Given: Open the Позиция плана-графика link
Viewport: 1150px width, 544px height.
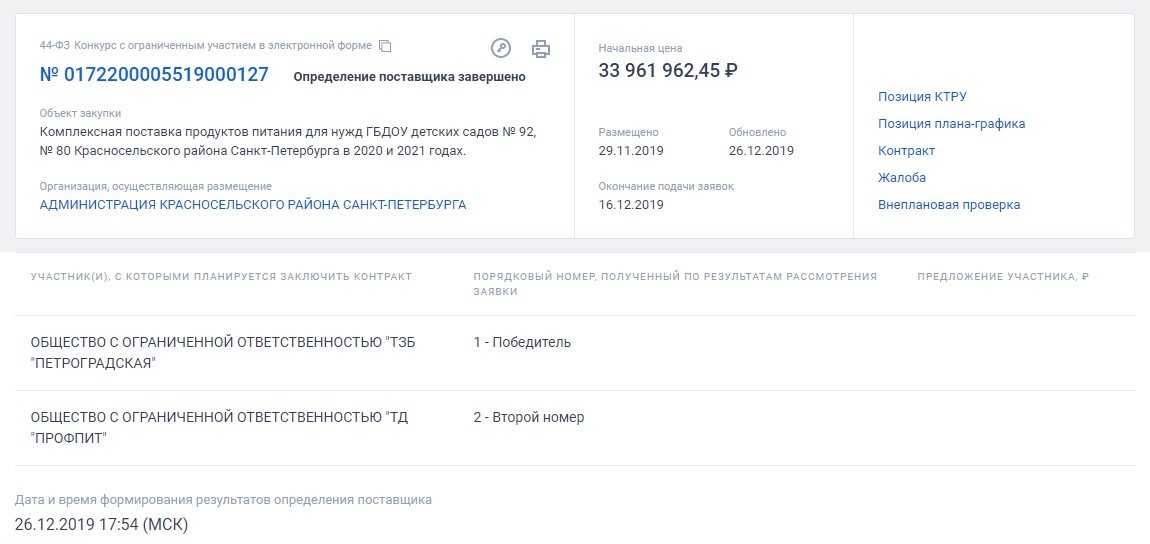Looking at the screenshot, I should click(x=951, y=124).
